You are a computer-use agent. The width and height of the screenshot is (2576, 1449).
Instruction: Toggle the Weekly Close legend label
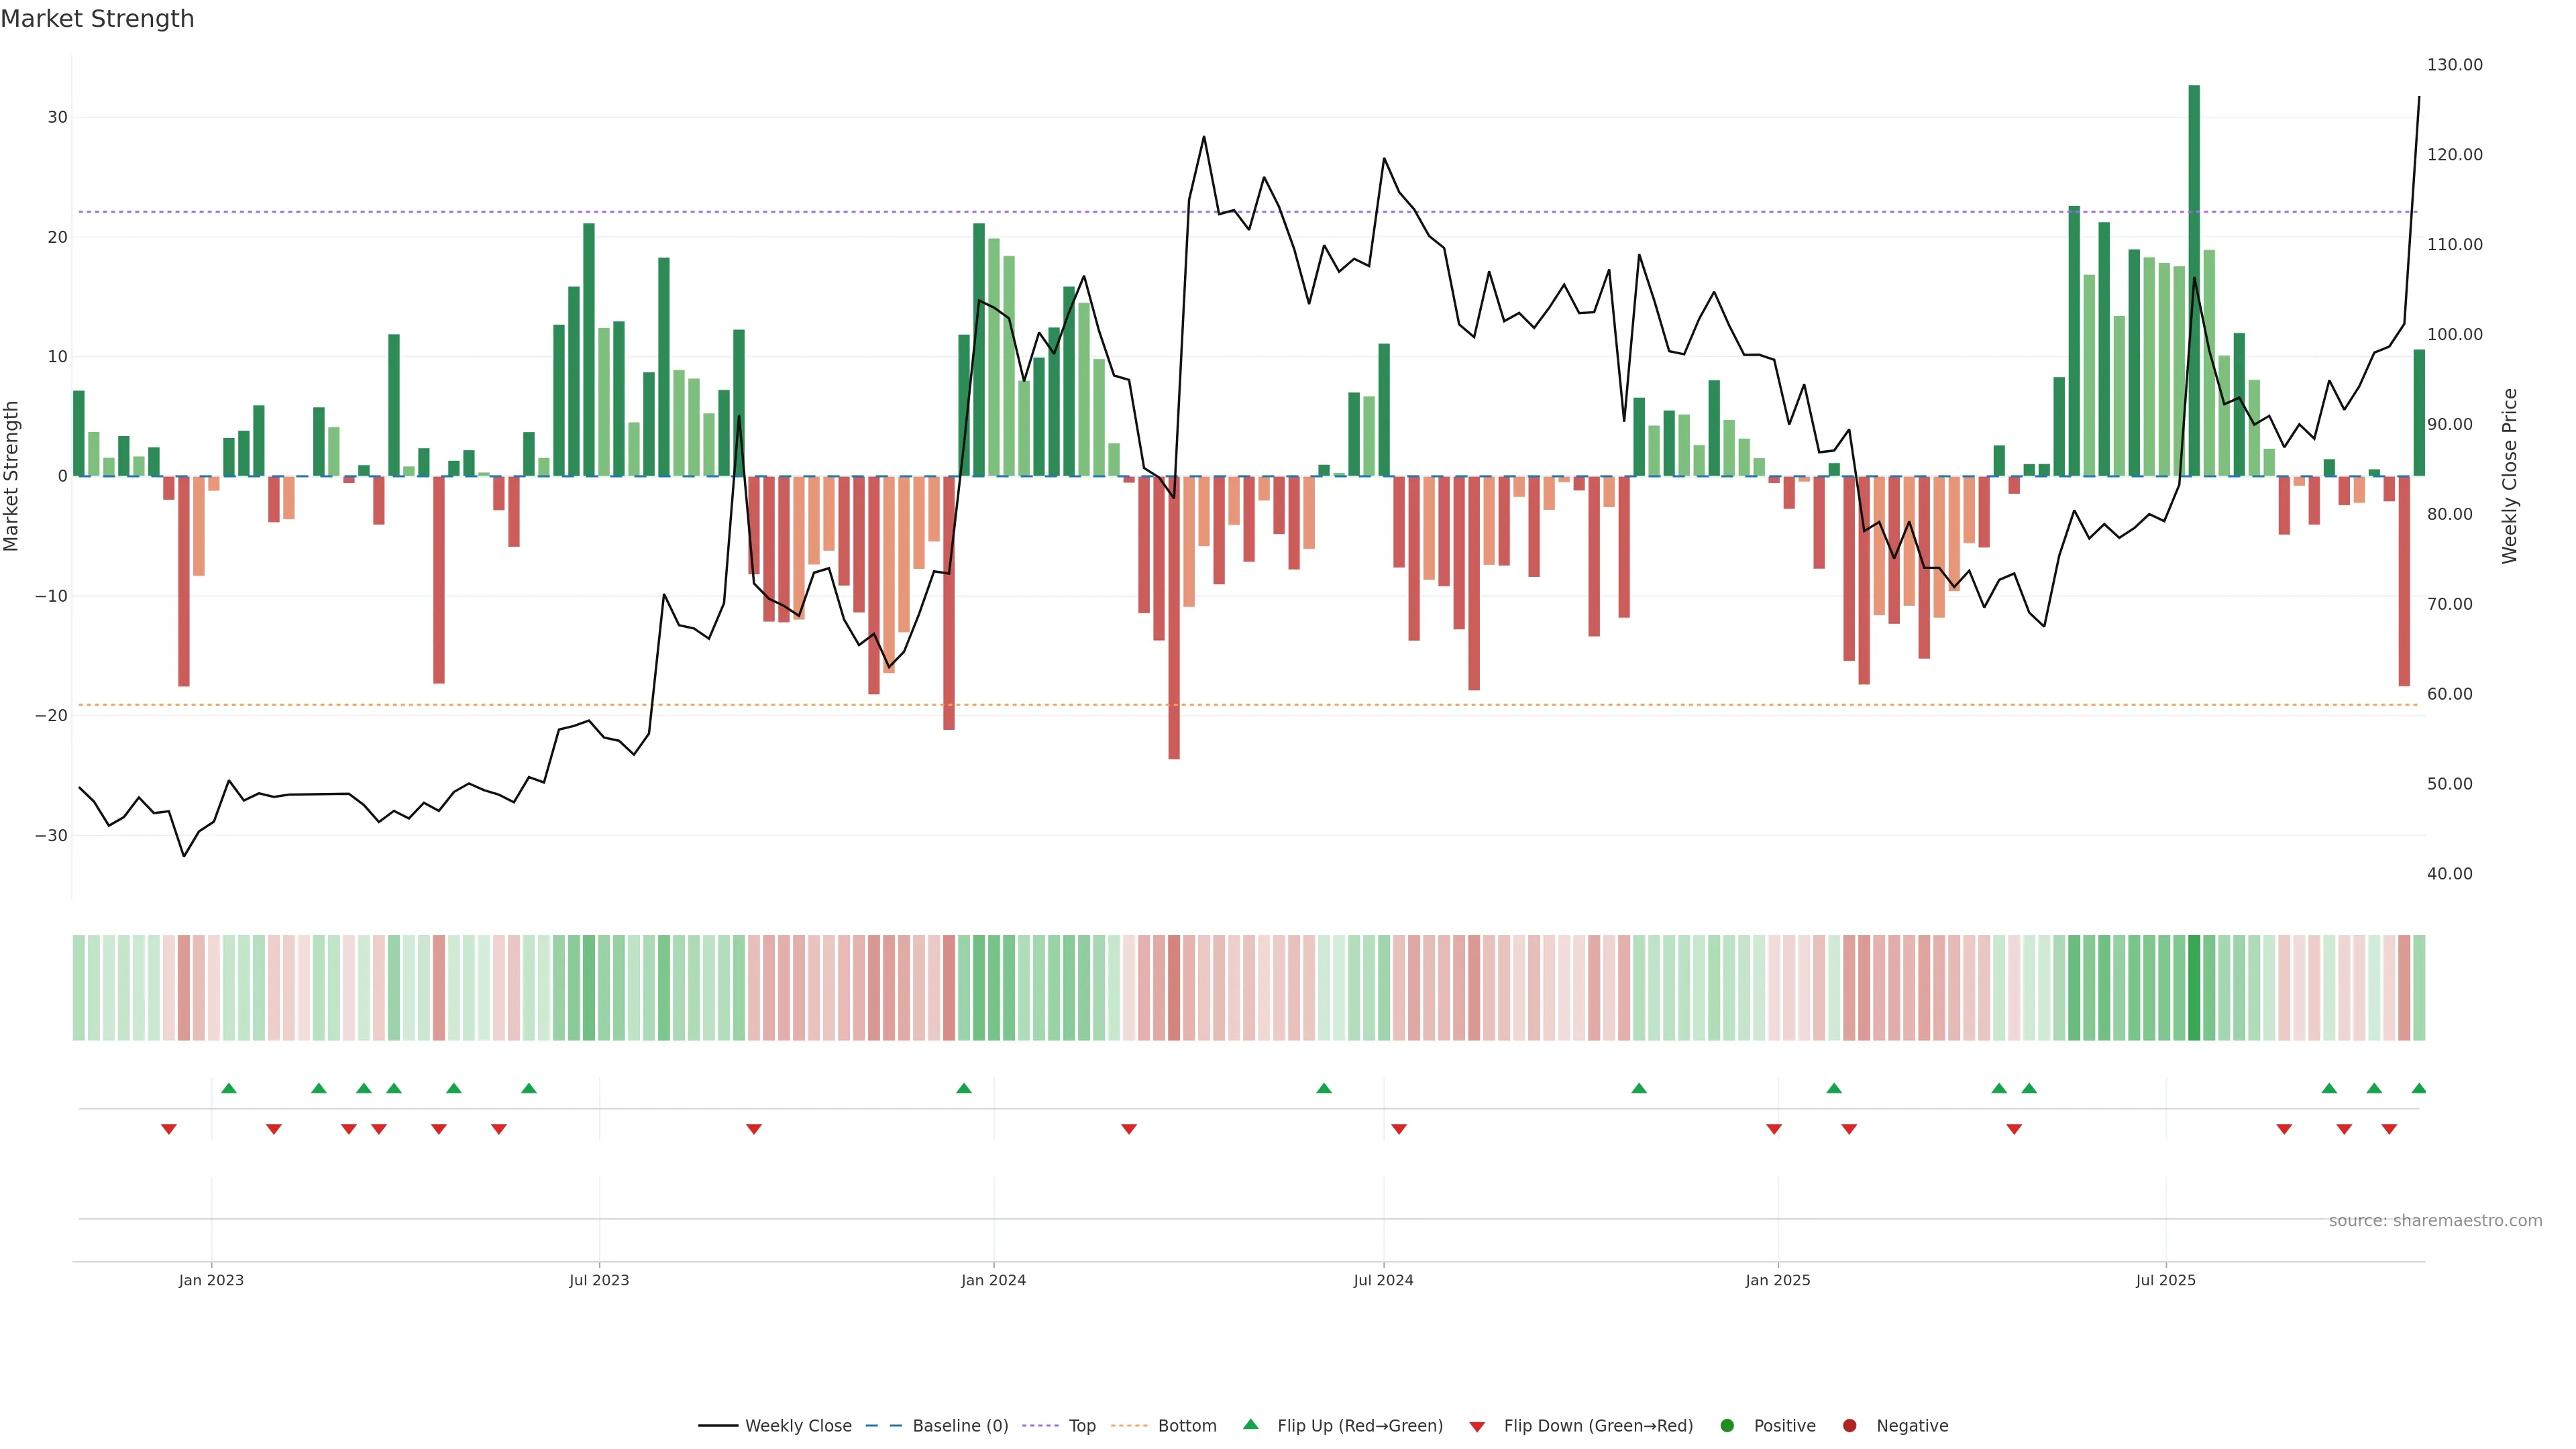tap(798, 1425)
